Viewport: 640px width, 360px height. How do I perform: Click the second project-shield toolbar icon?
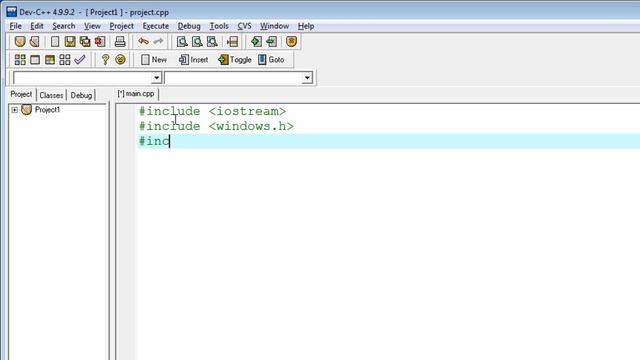35,41
